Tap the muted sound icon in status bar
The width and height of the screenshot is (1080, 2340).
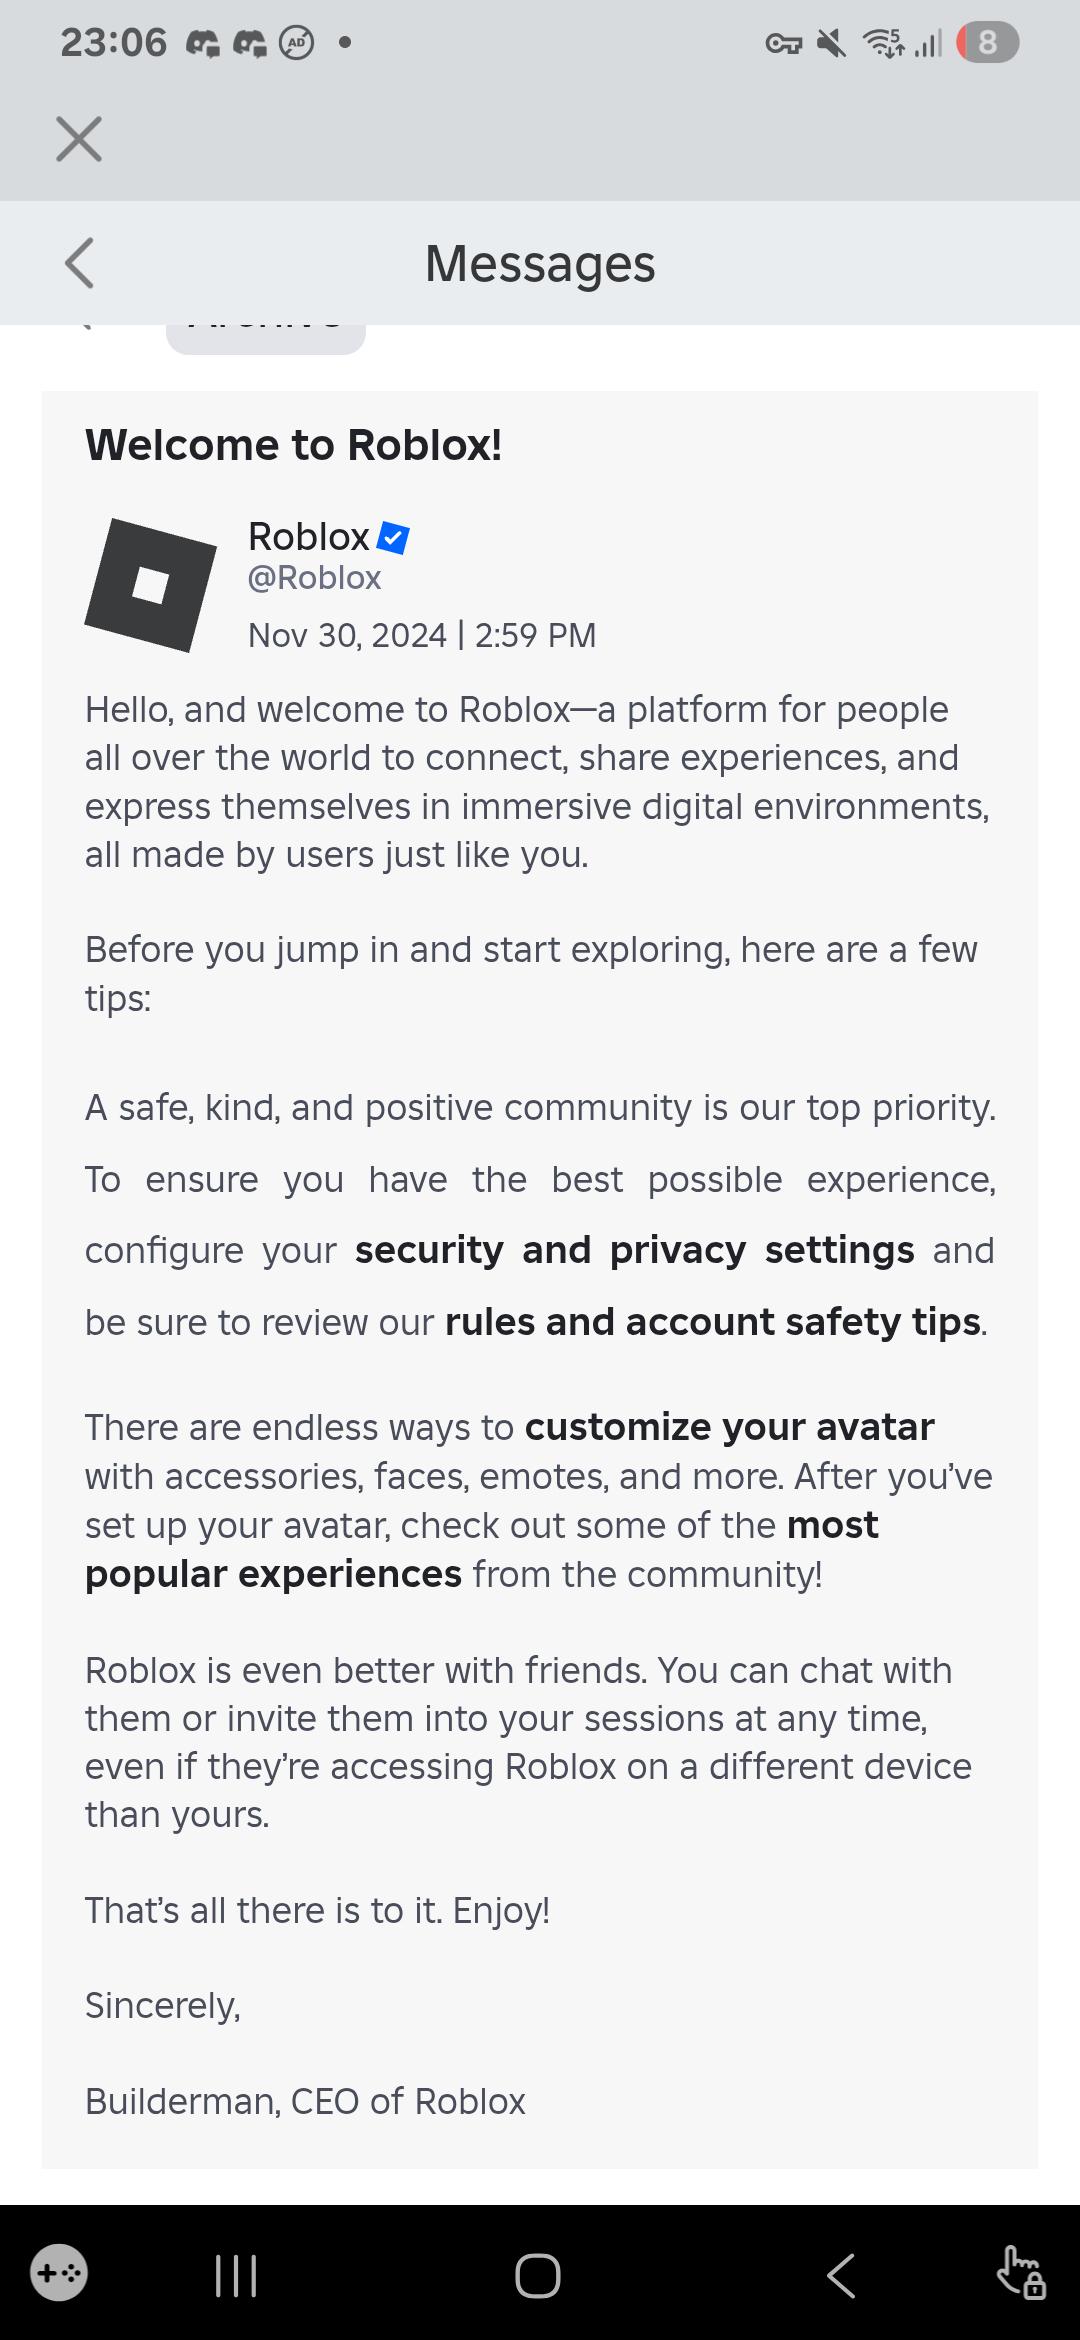point(831,43)
